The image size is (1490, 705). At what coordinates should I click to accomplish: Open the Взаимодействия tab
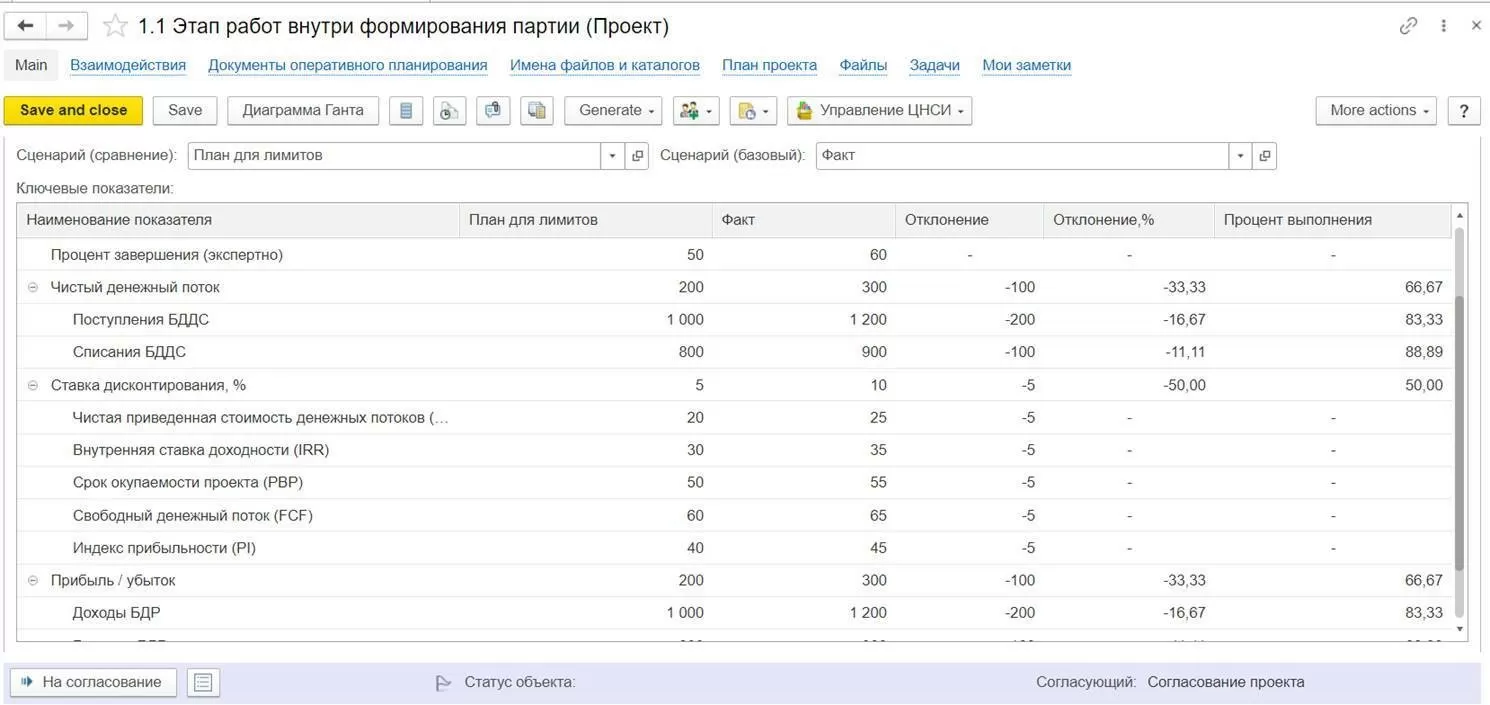point(128,65)
